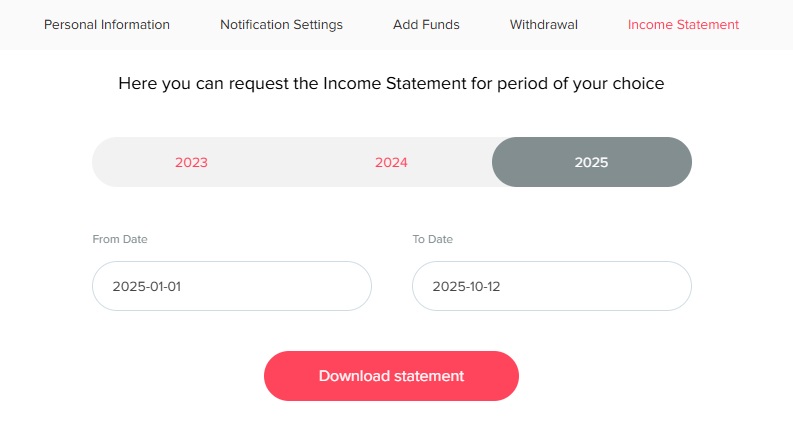Click the To Date input field
The width and height of the screenshot is (793, 439).
(x=552, y=286)
